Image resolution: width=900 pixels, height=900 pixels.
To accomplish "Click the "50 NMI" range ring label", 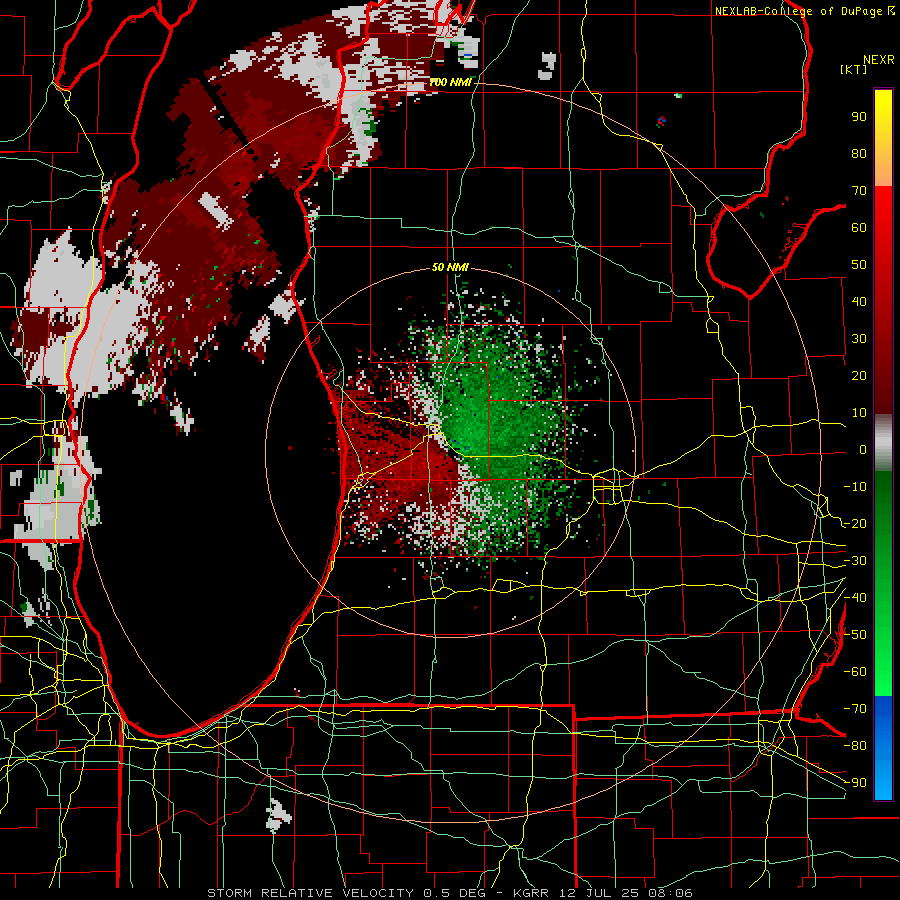I will [x=450, y=267].
